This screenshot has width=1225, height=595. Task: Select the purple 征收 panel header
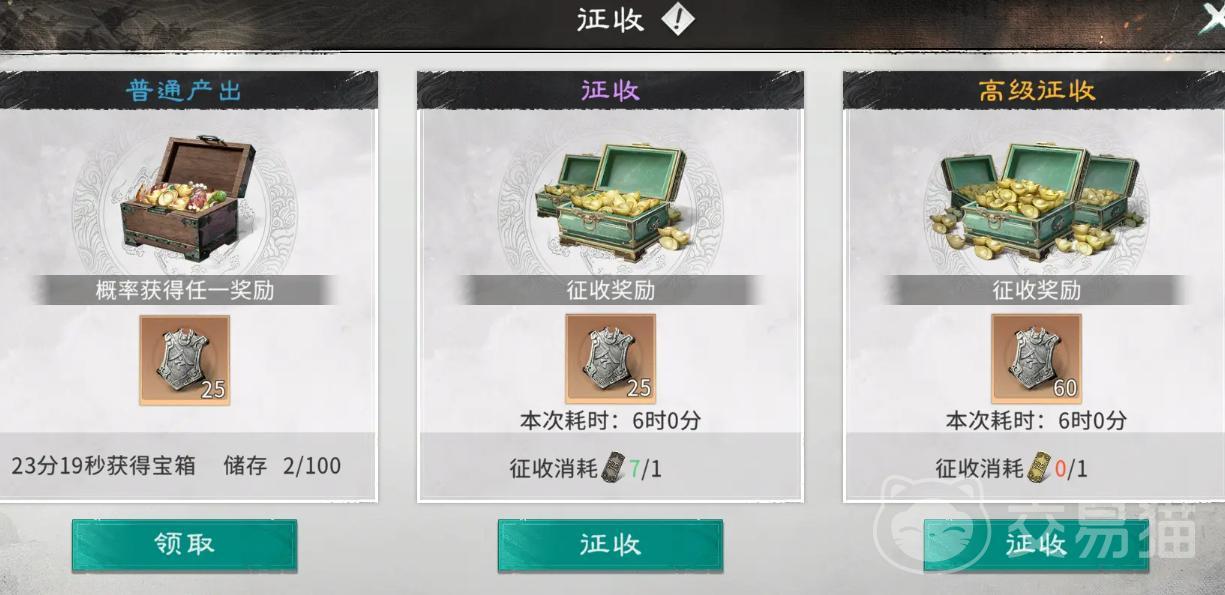(x=611, y=91)
